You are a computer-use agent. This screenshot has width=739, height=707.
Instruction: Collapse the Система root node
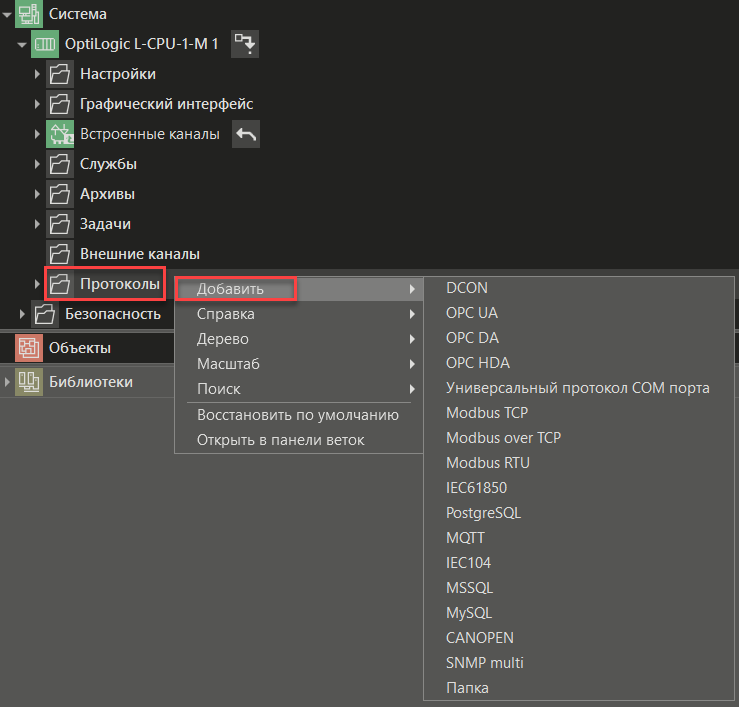[7, 15]
